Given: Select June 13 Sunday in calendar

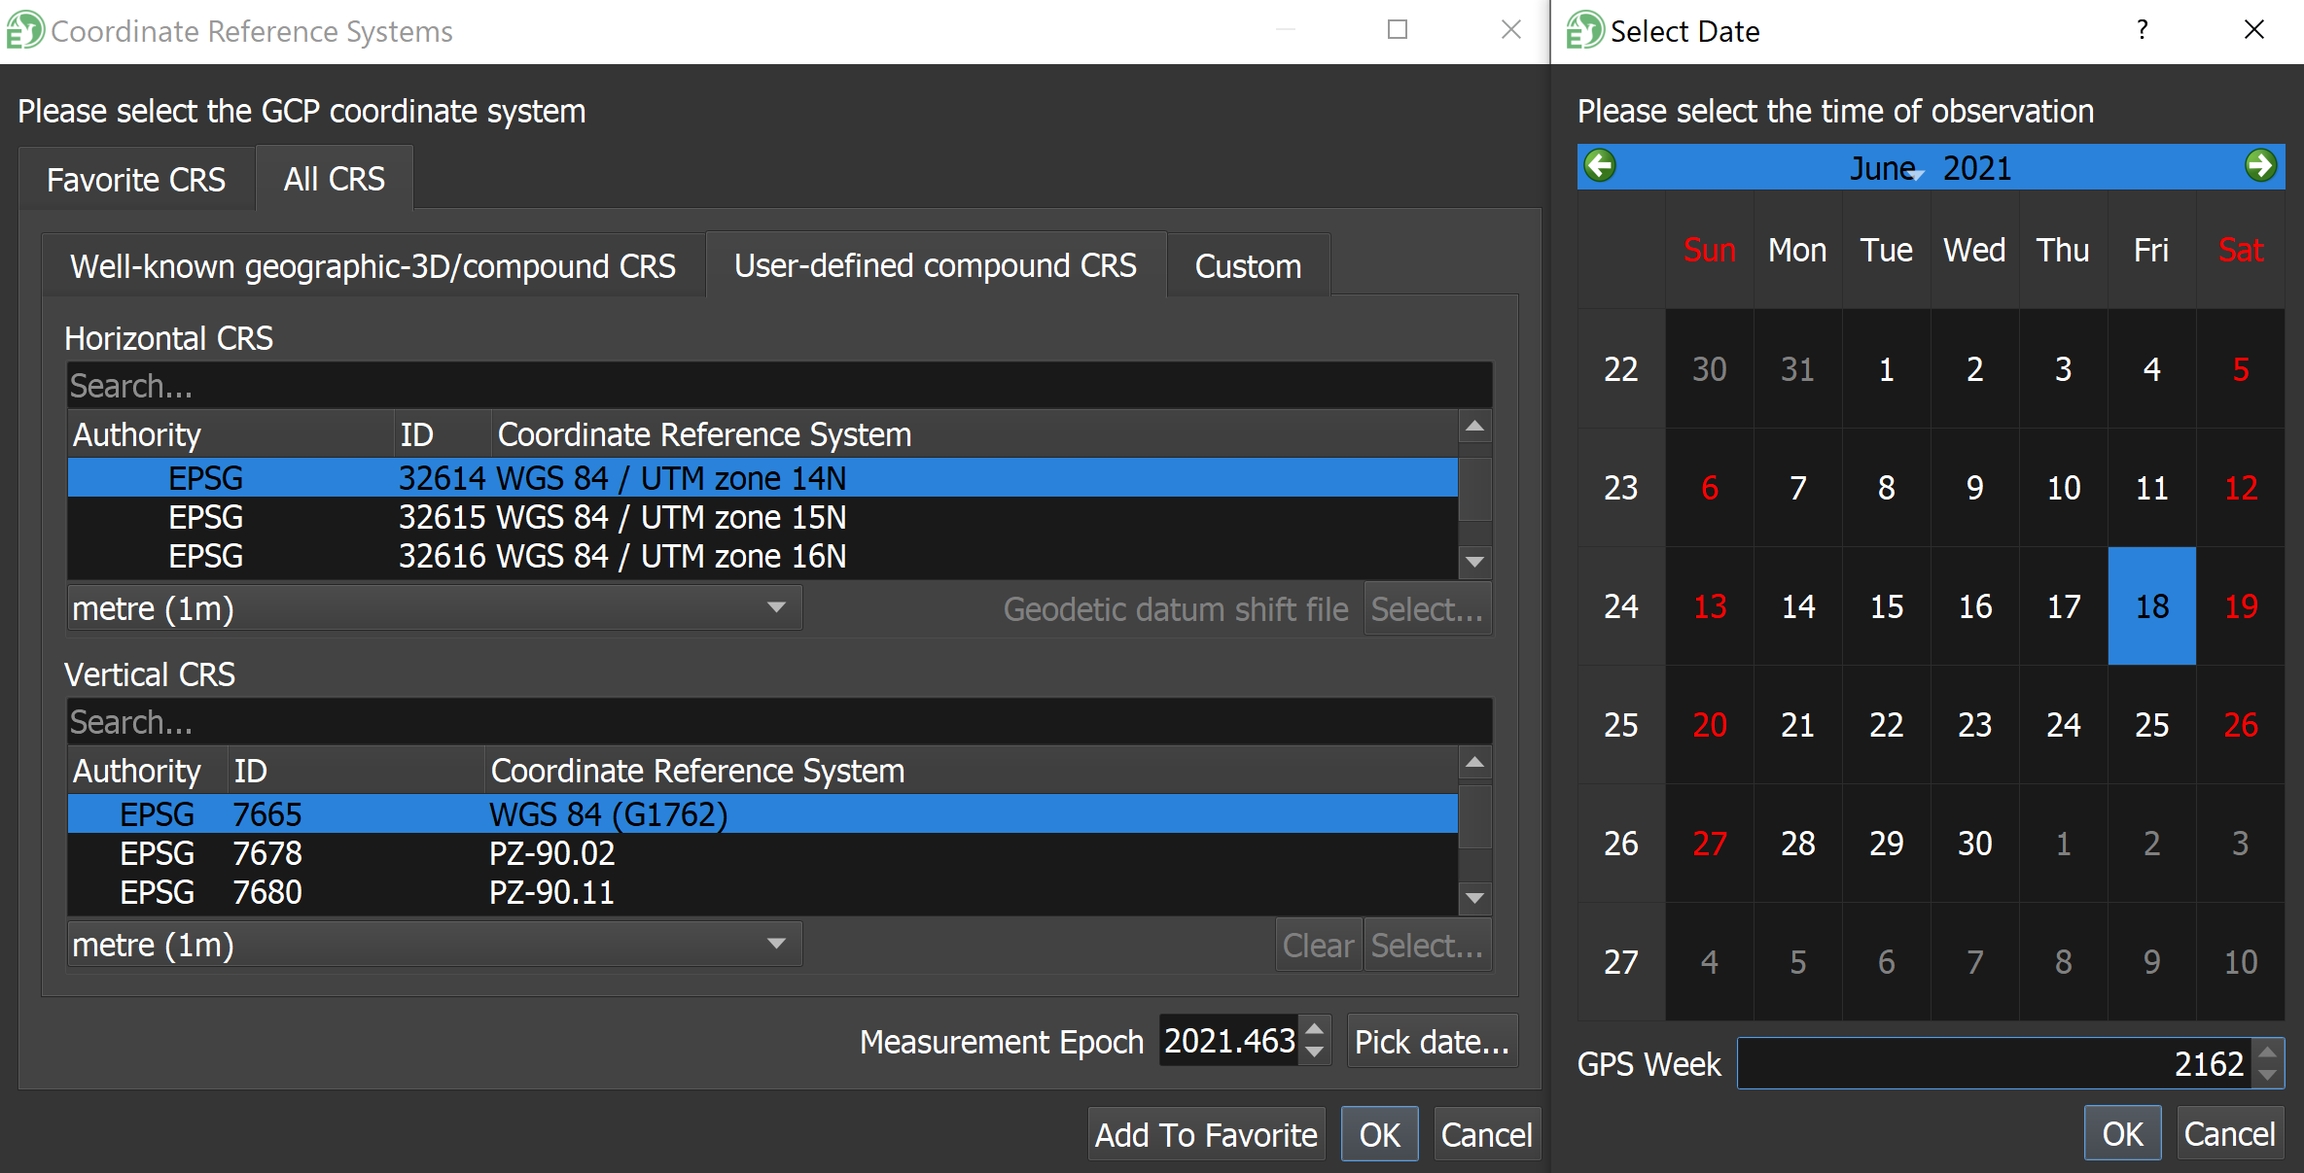Looking at the screenshot, I should click(1709, 606).
